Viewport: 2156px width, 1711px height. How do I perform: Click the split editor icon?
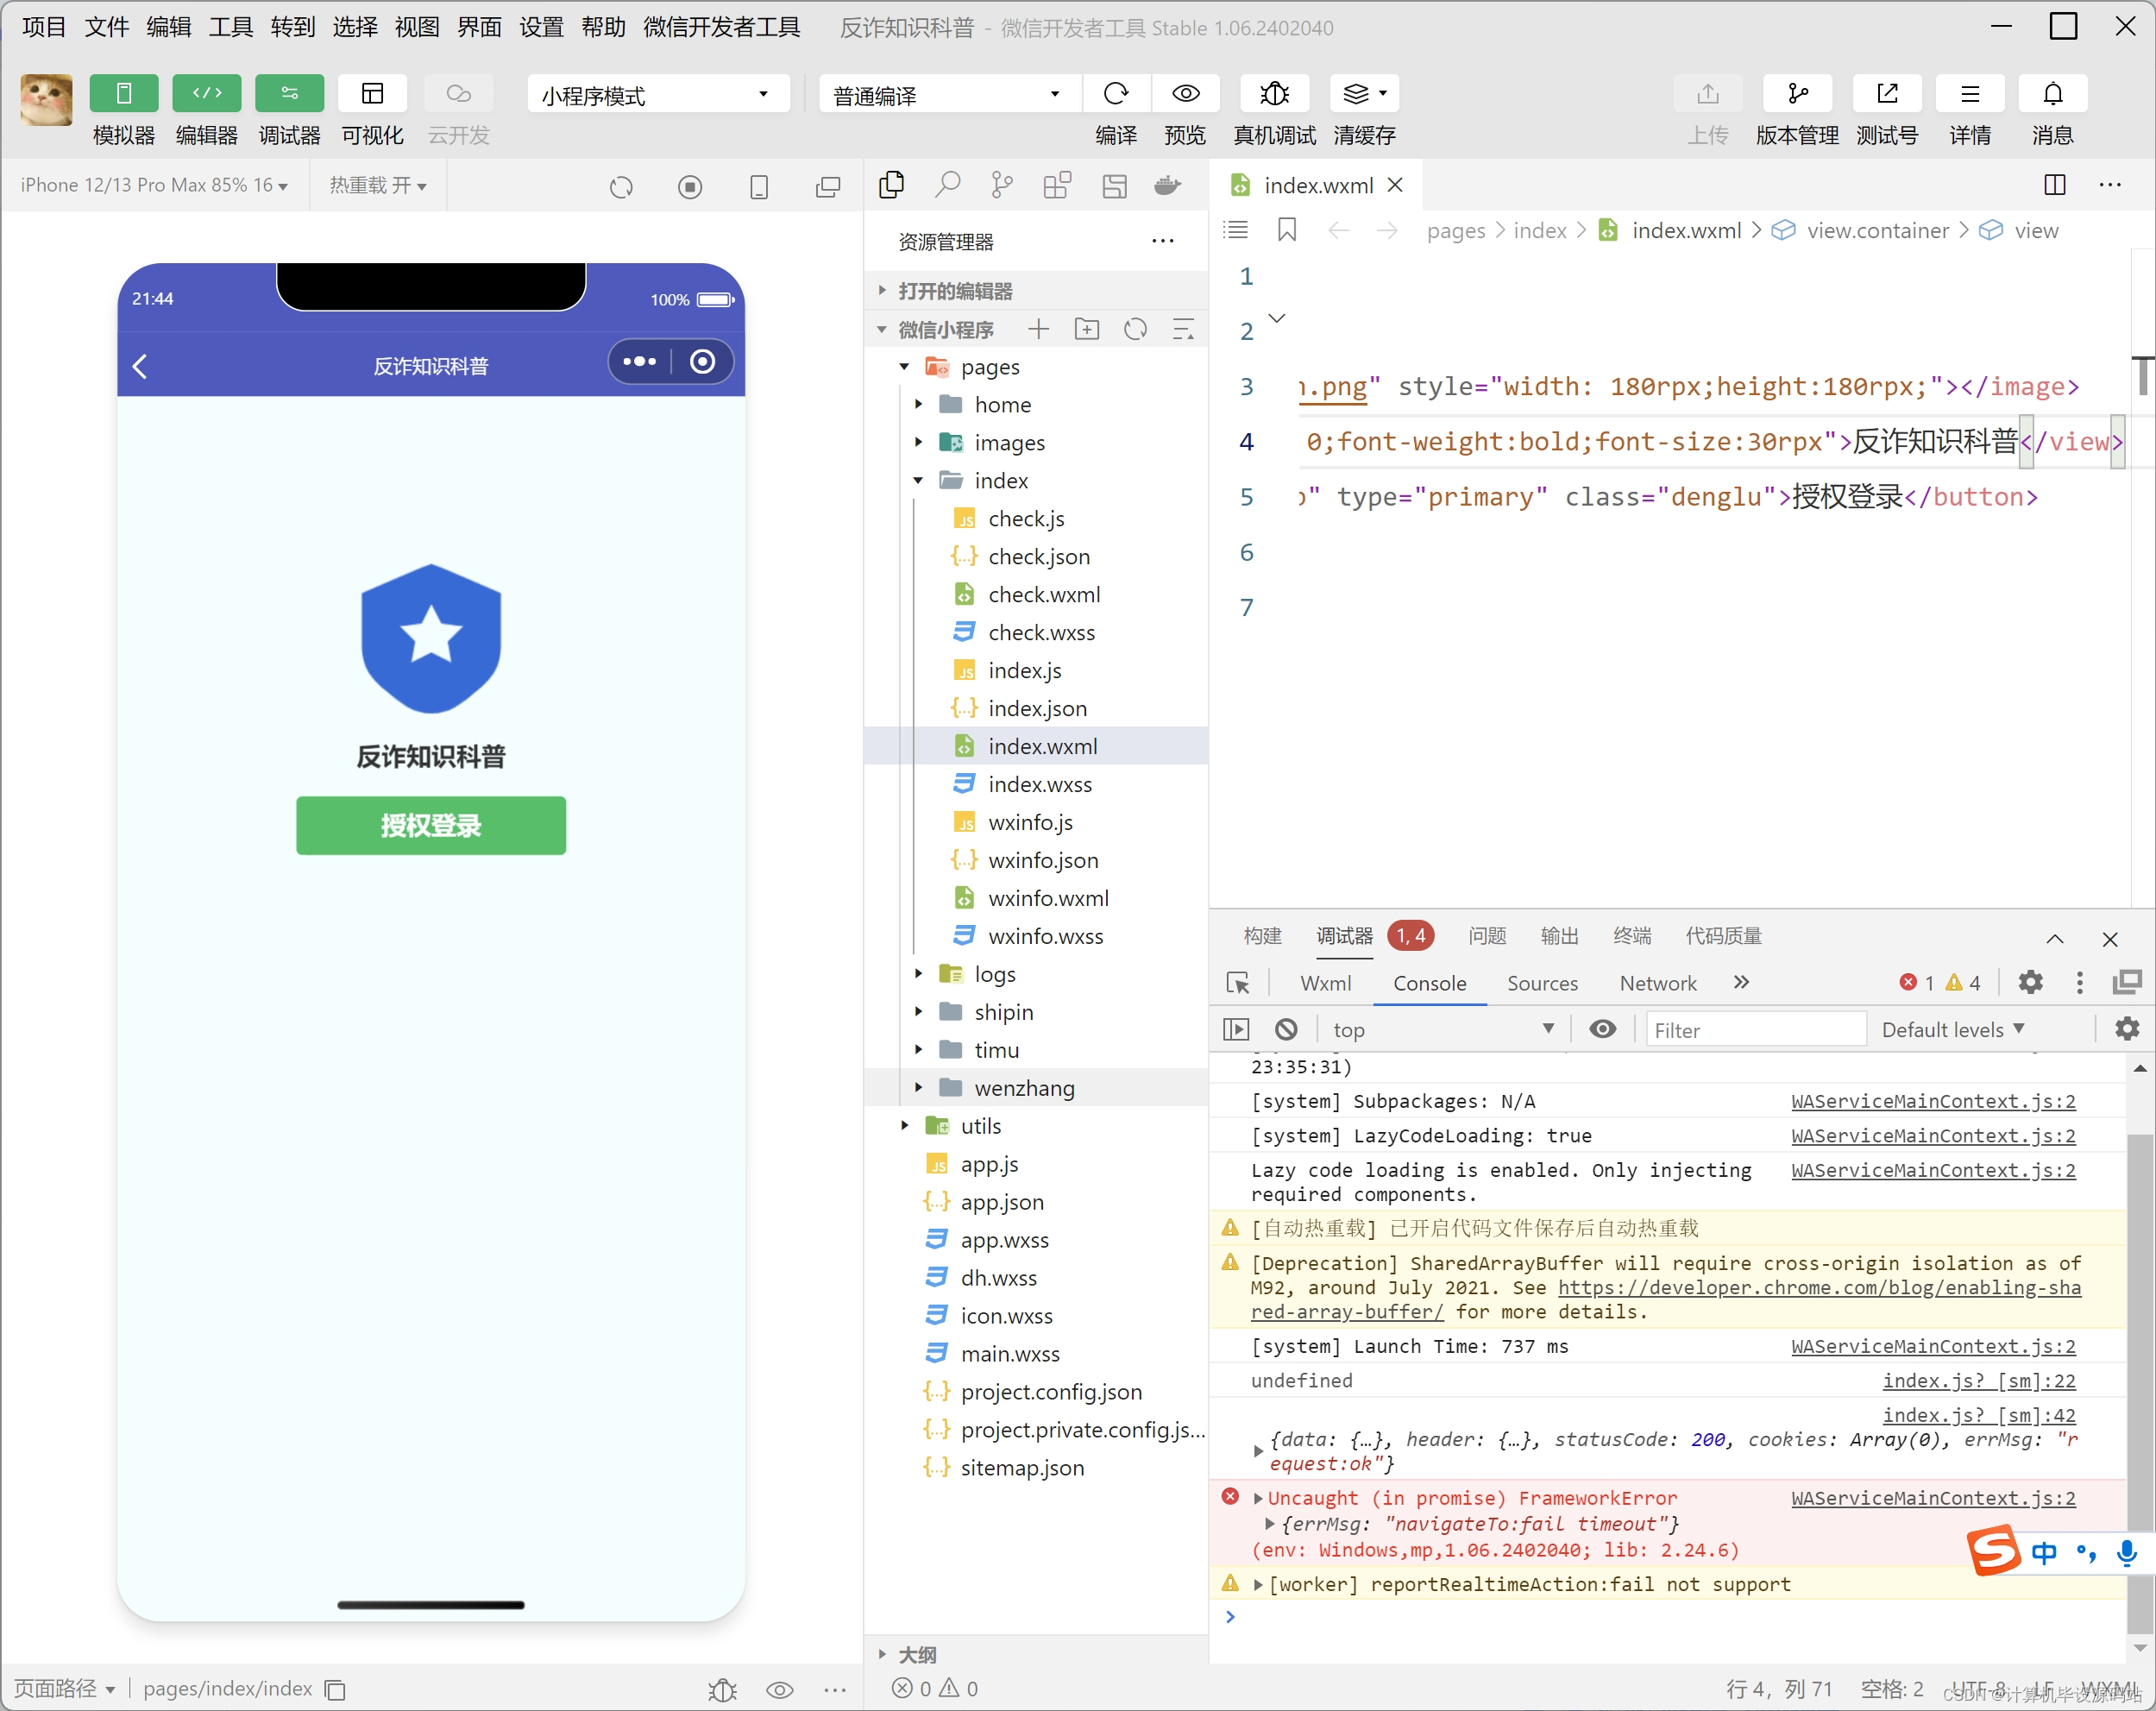tap(2054, 185)
